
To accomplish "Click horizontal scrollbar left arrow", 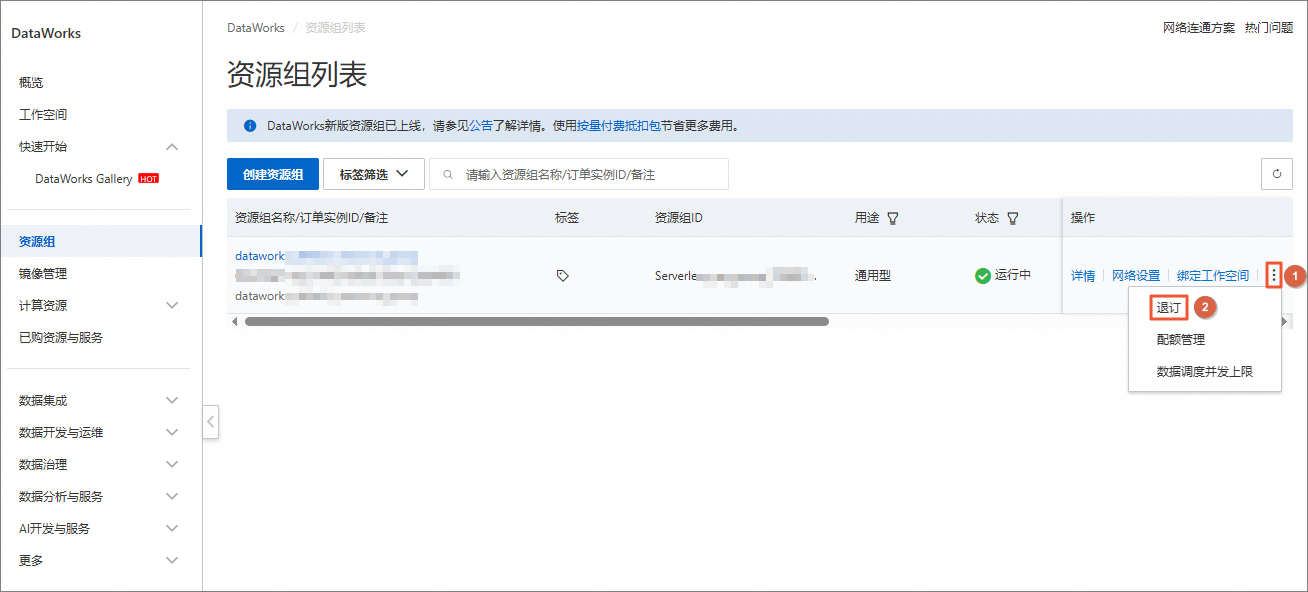I will point(235,322).
